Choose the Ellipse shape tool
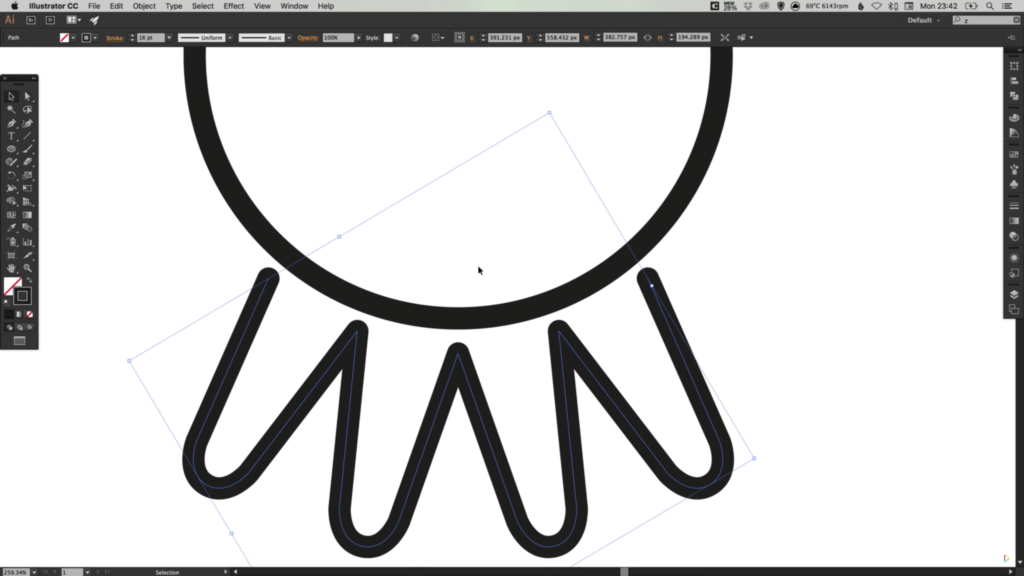The image size is (1024, 576). tap(11, 149)
